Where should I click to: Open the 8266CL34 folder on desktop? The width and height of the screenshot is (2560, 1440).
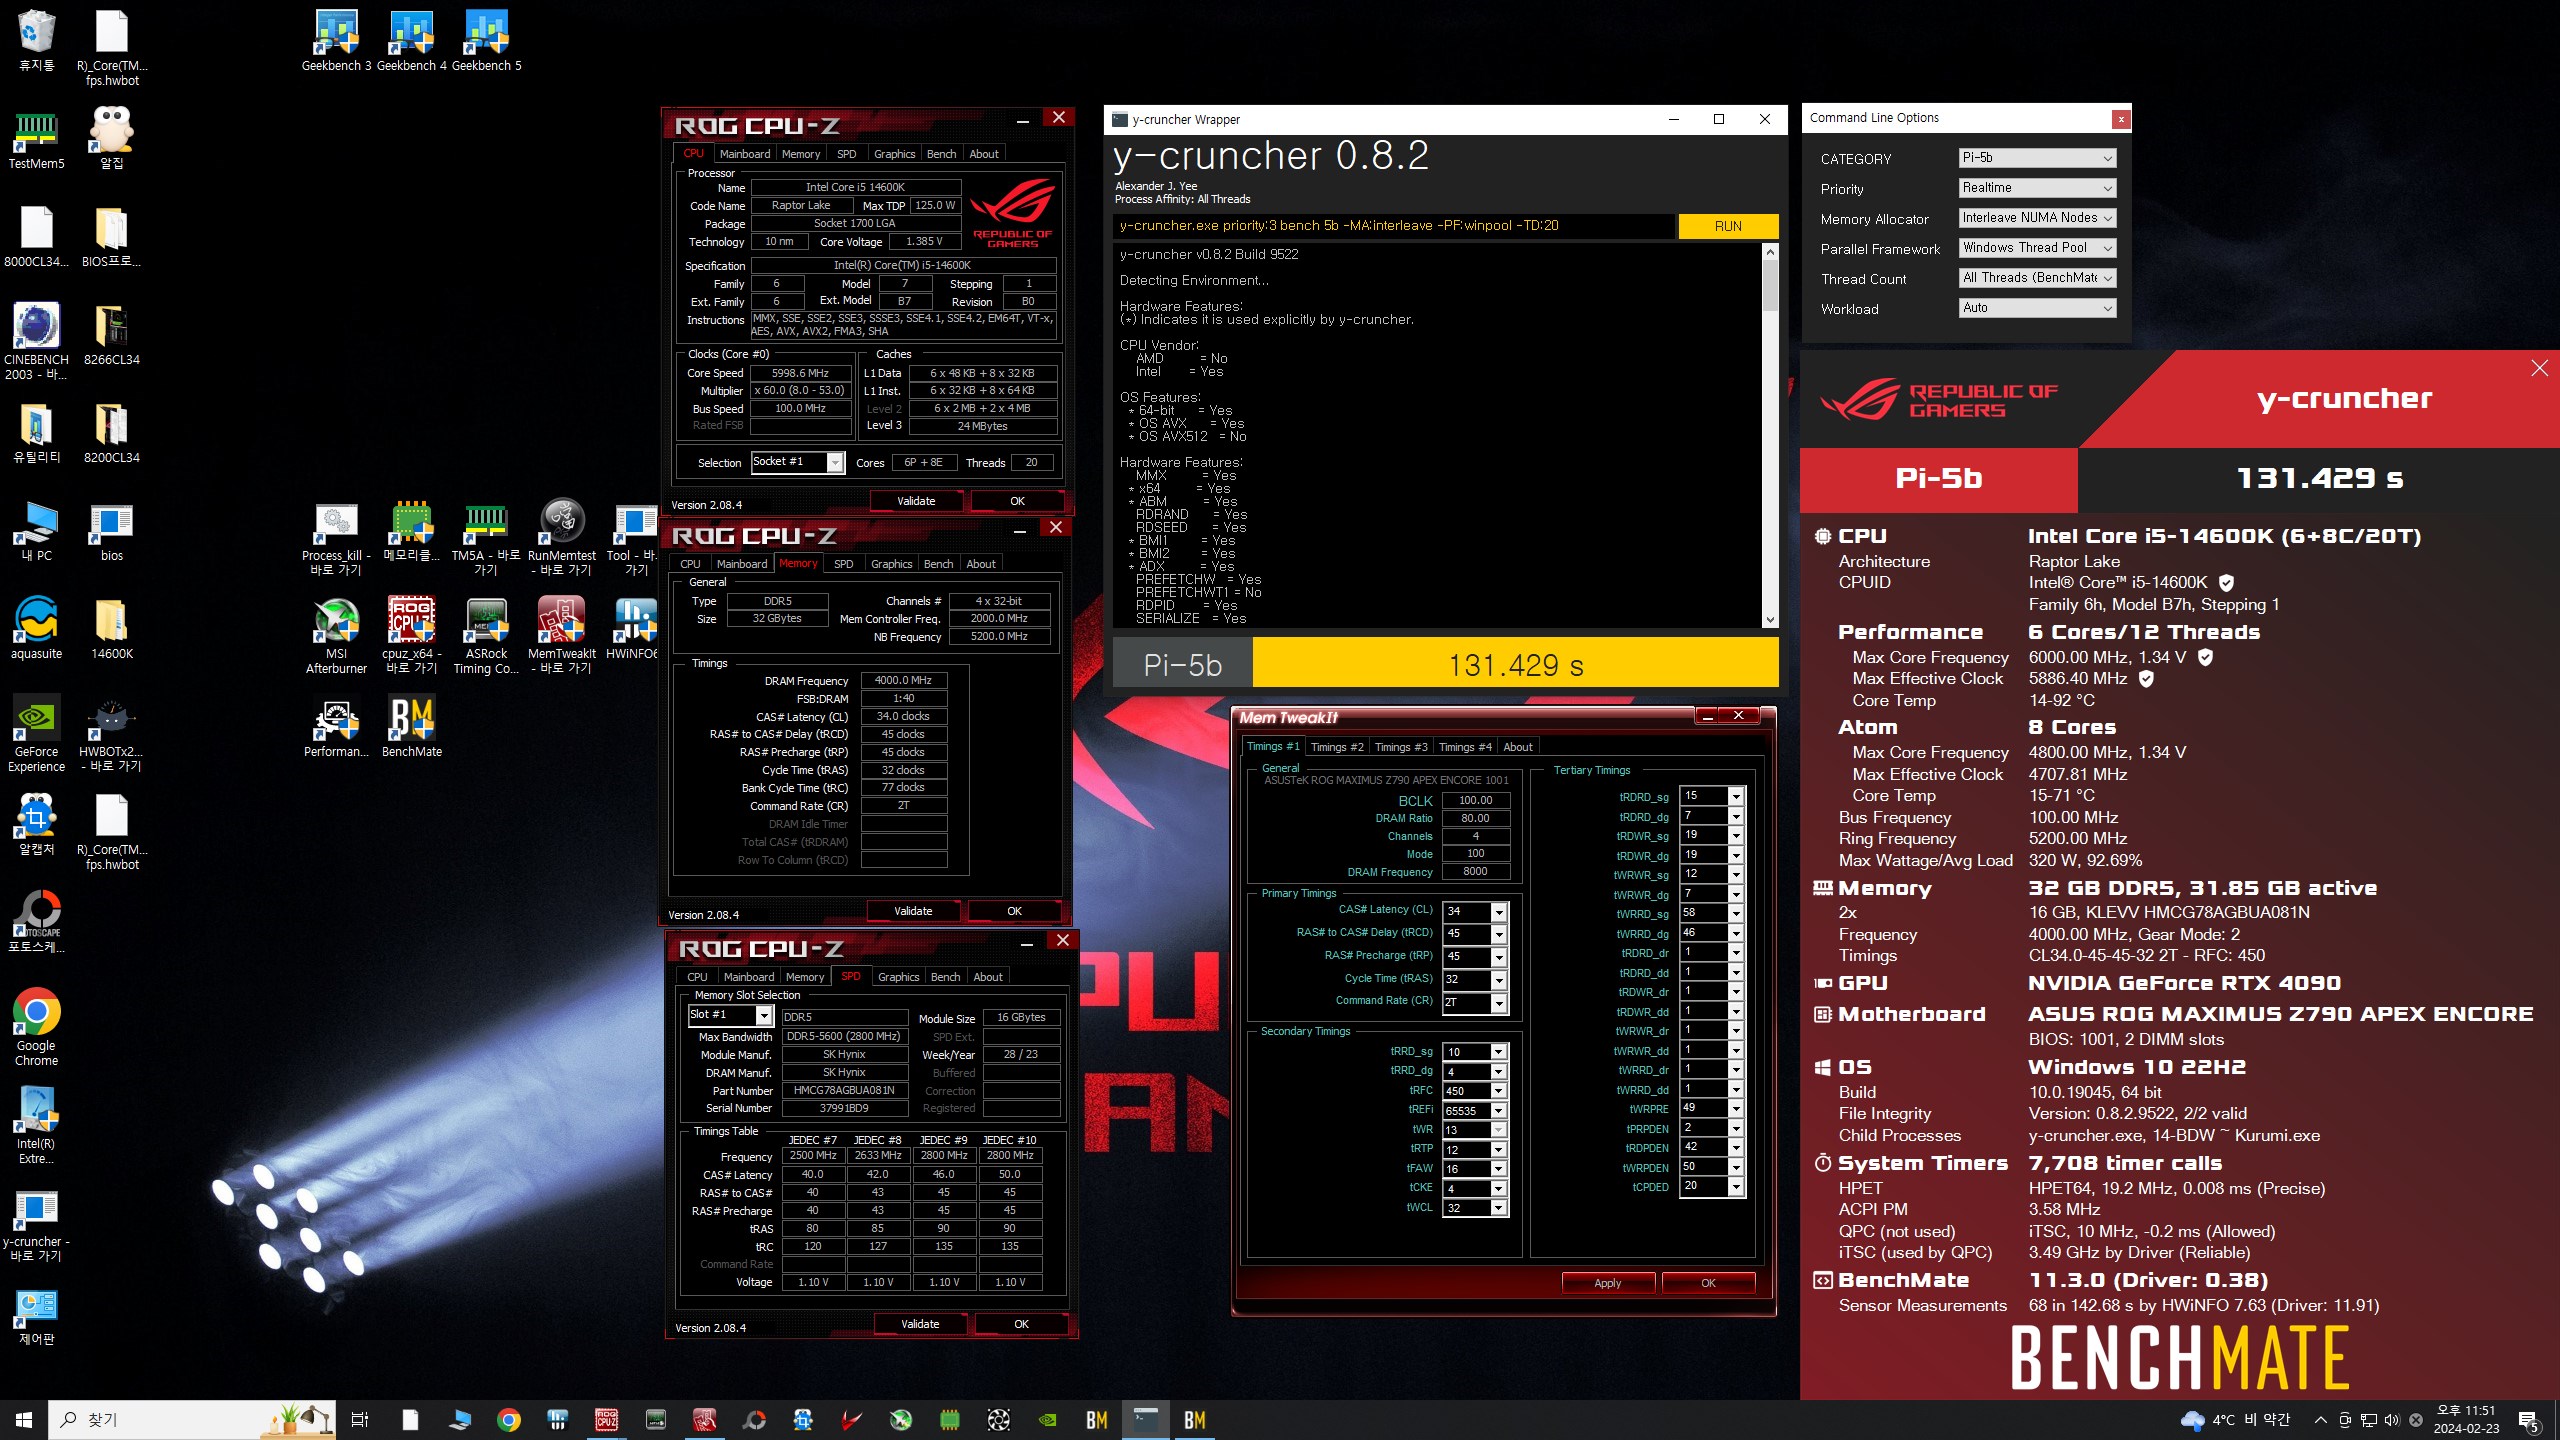point(111,334)
